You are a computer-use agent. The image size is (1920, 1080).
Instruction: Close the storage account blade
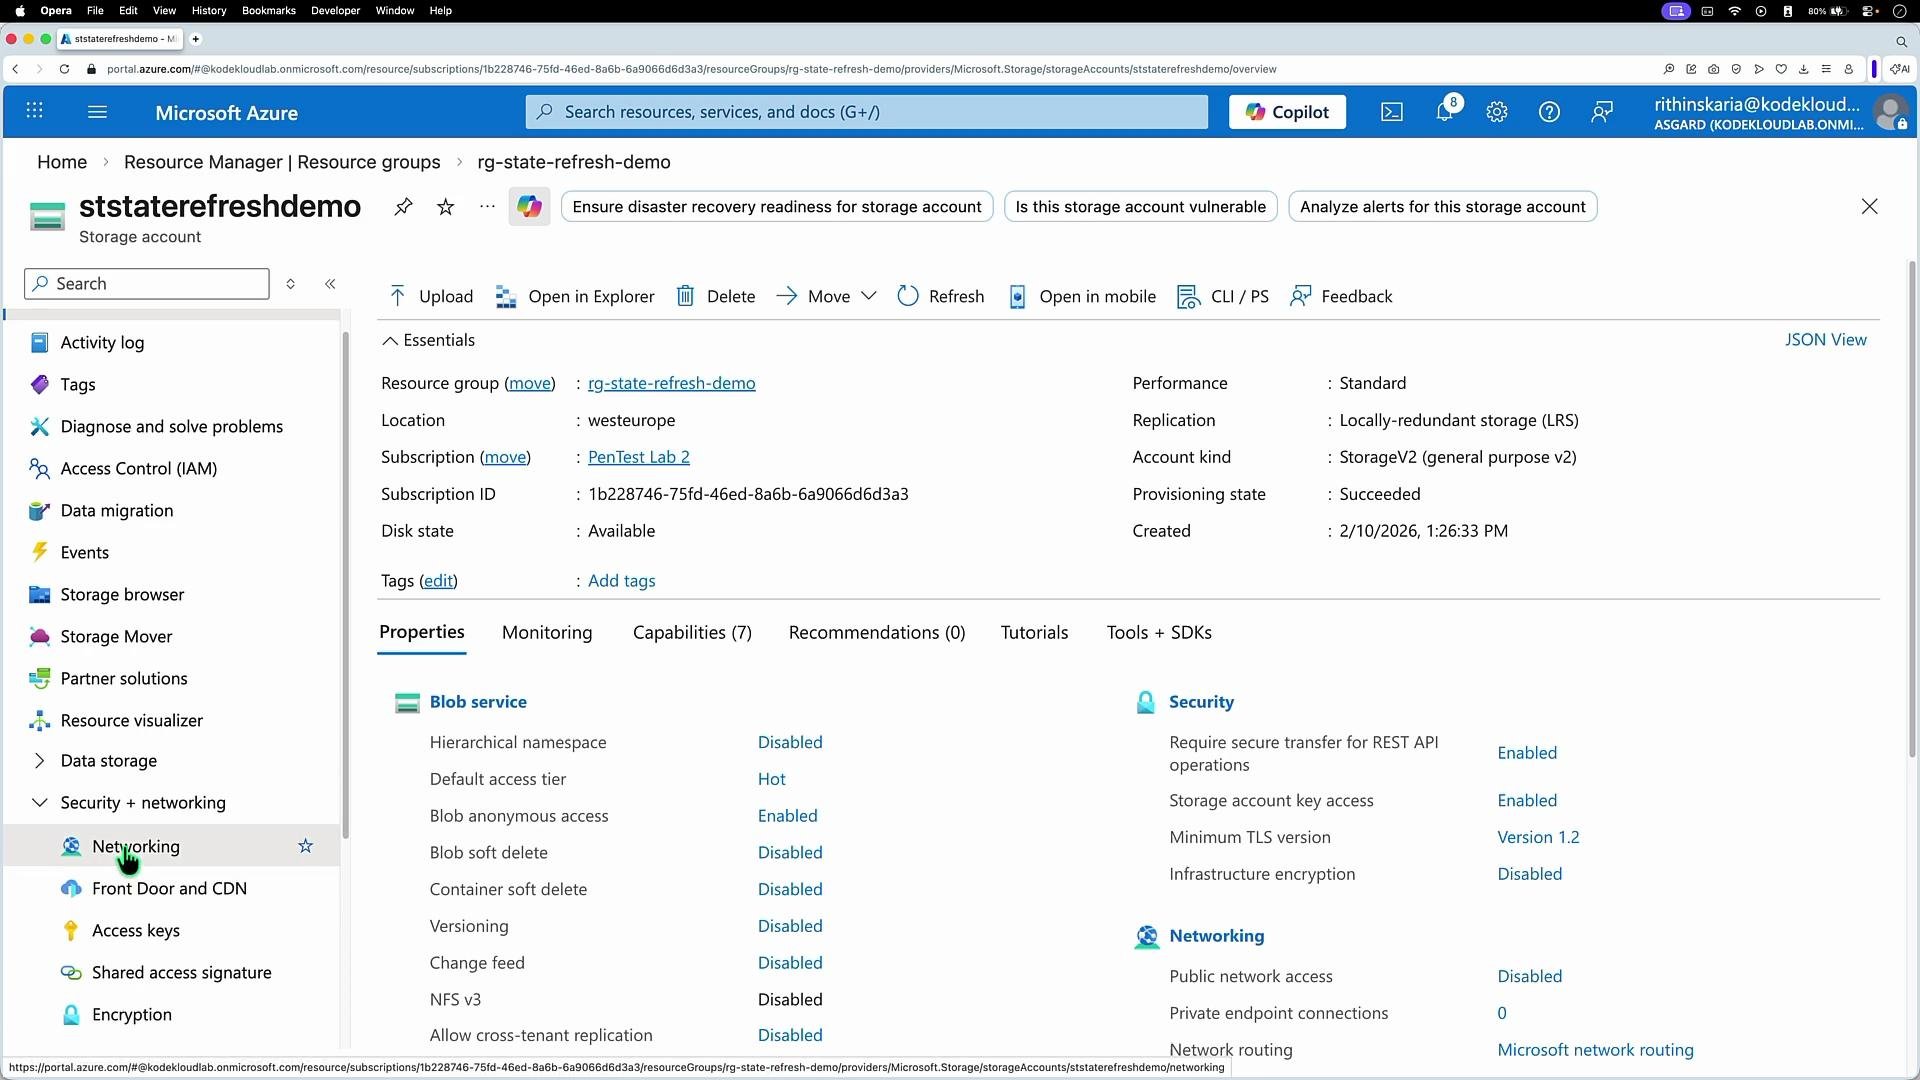pos(1869,207)
